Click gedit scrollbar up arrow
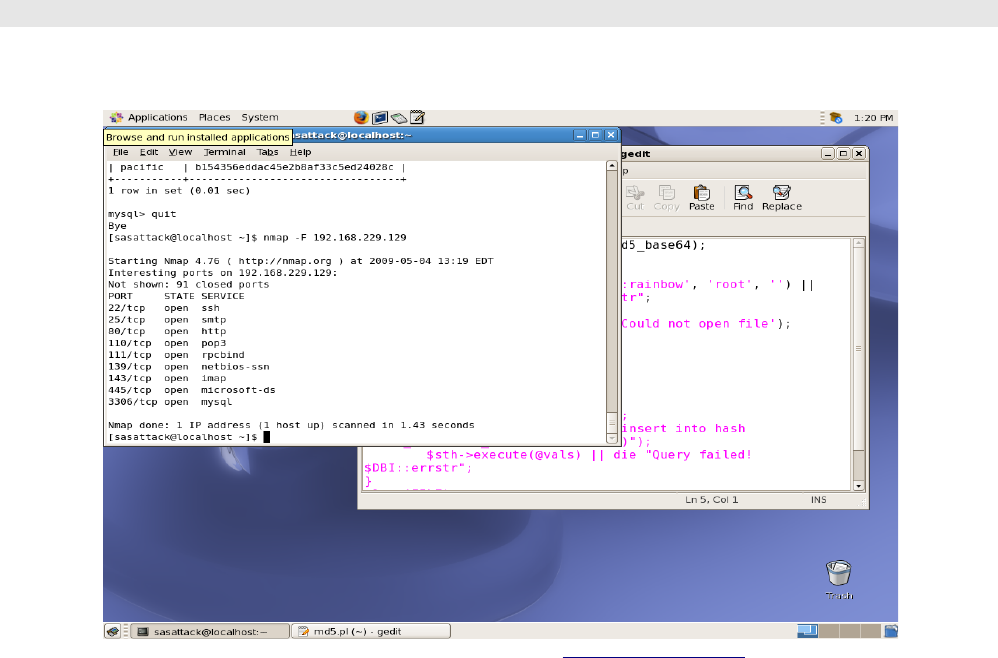 pyautogui.click(x=859, y=244)
